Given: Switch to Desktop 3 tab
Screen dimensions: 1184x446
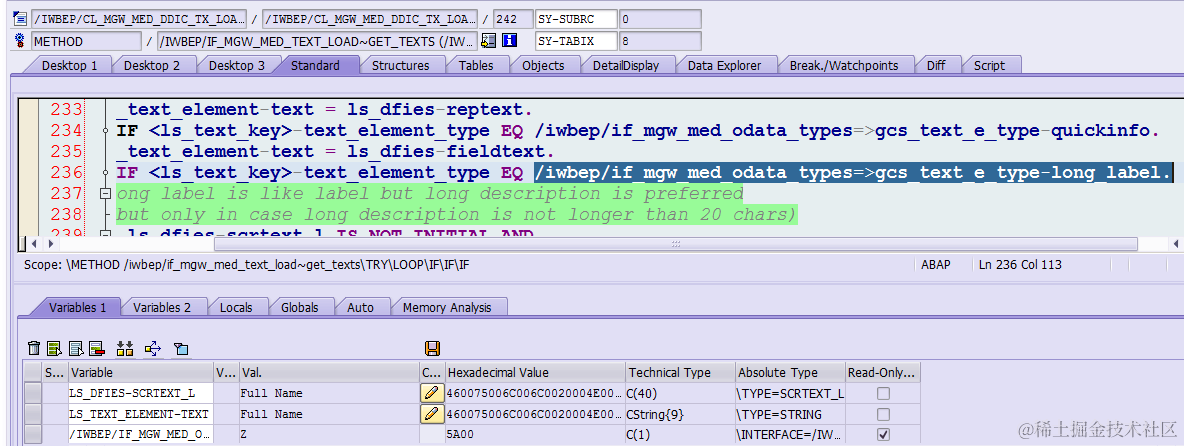Looking at the screenshot, I should pos(236,66).
